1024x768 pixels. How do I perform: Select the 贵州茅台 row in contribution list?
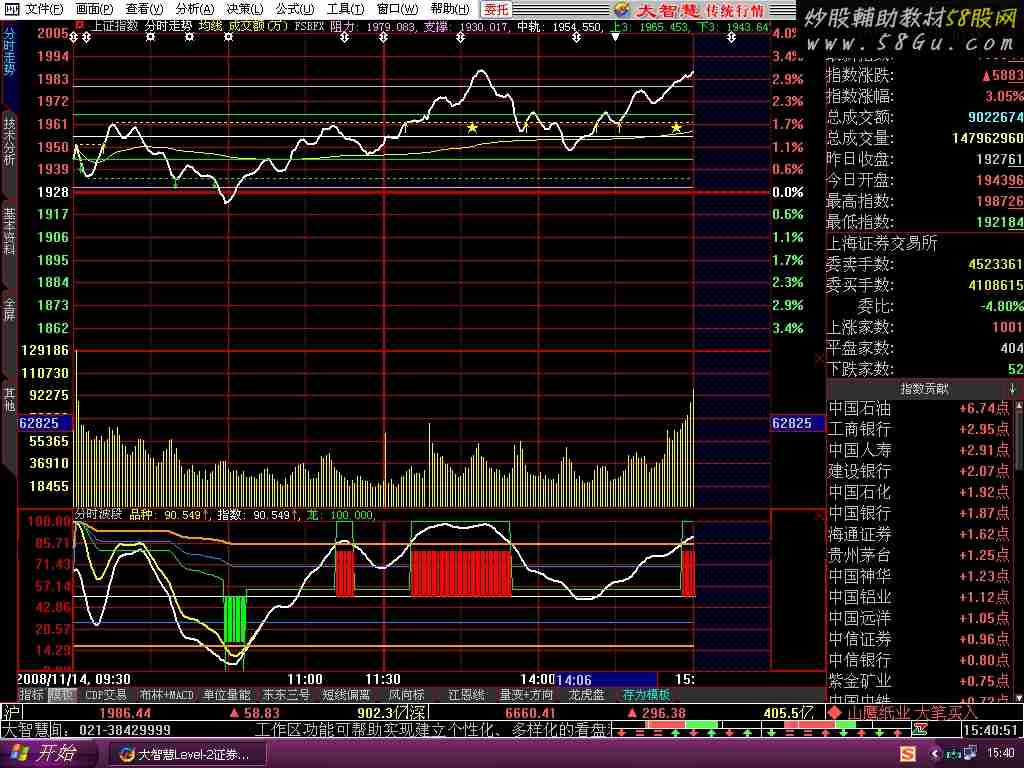tap(919, 555)
